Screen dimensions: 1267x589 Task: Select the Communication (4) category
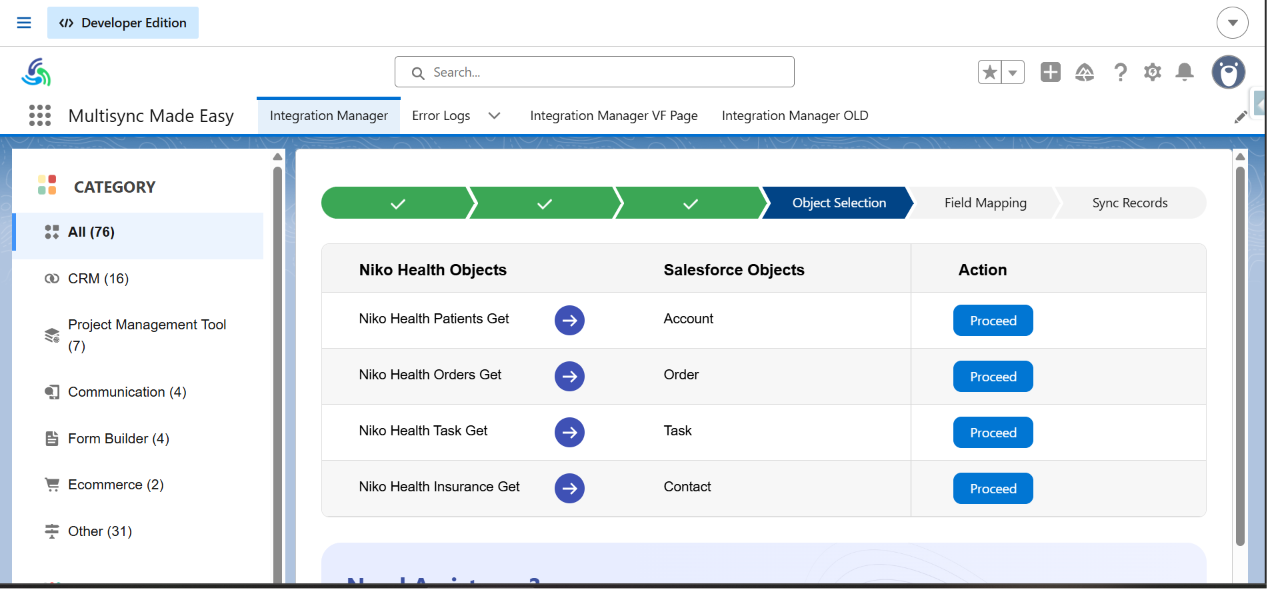click(138, 392)
